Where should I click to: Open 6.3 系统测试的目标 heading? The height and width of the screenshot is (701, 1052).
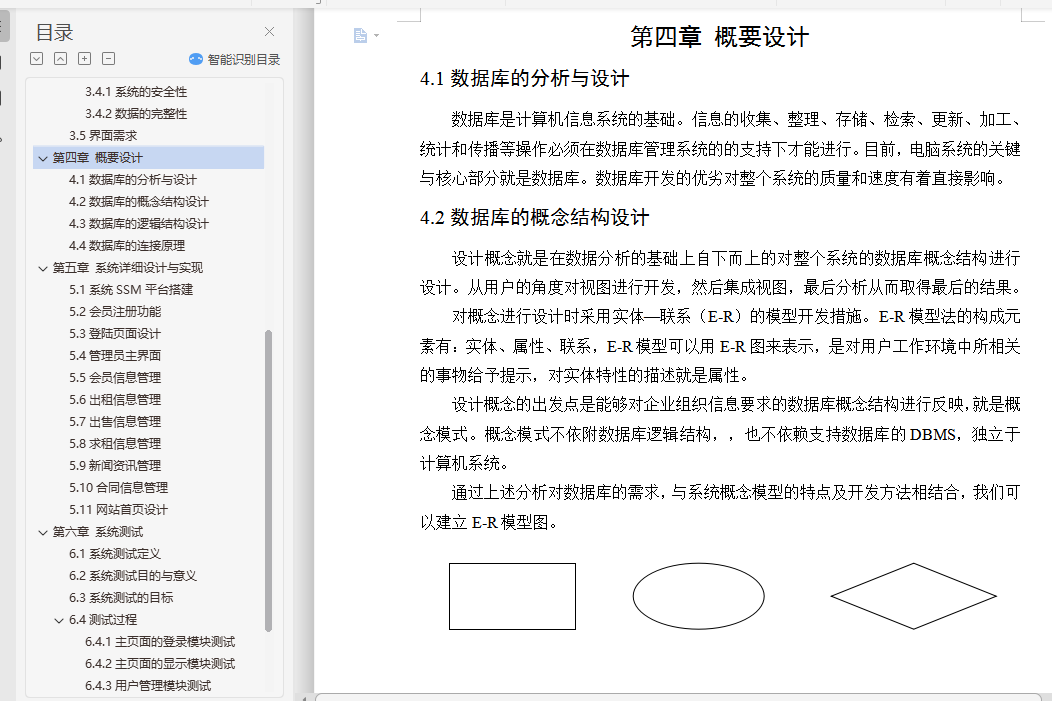click(x=121, y=598)
